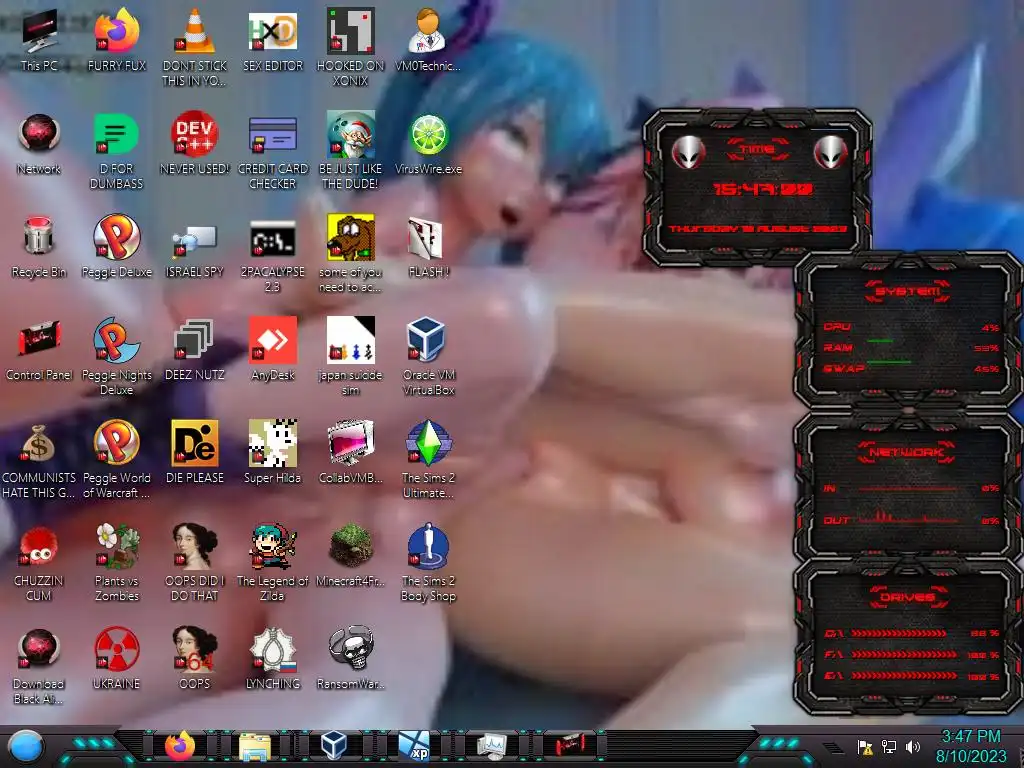
Task: Select the HOOKED ON XONIX icon
Action: [351, 47]
